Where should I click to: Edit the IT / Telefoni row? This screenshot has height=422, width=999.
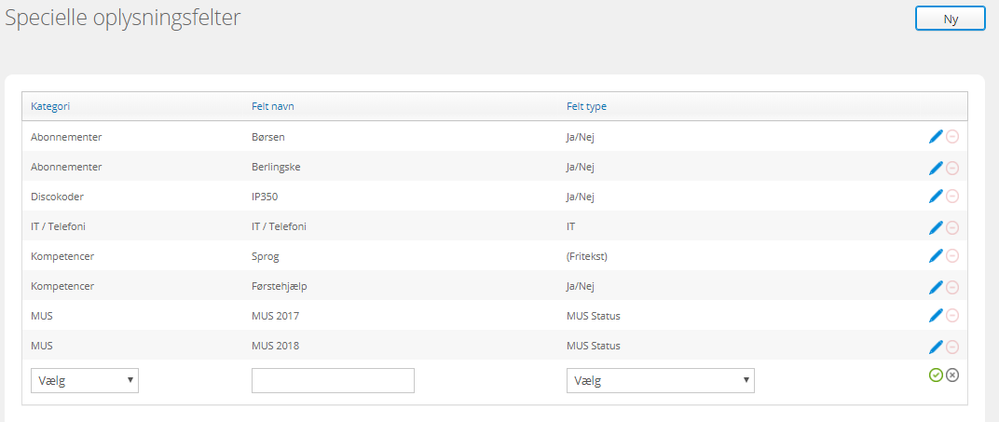click(x=935, y=227)
